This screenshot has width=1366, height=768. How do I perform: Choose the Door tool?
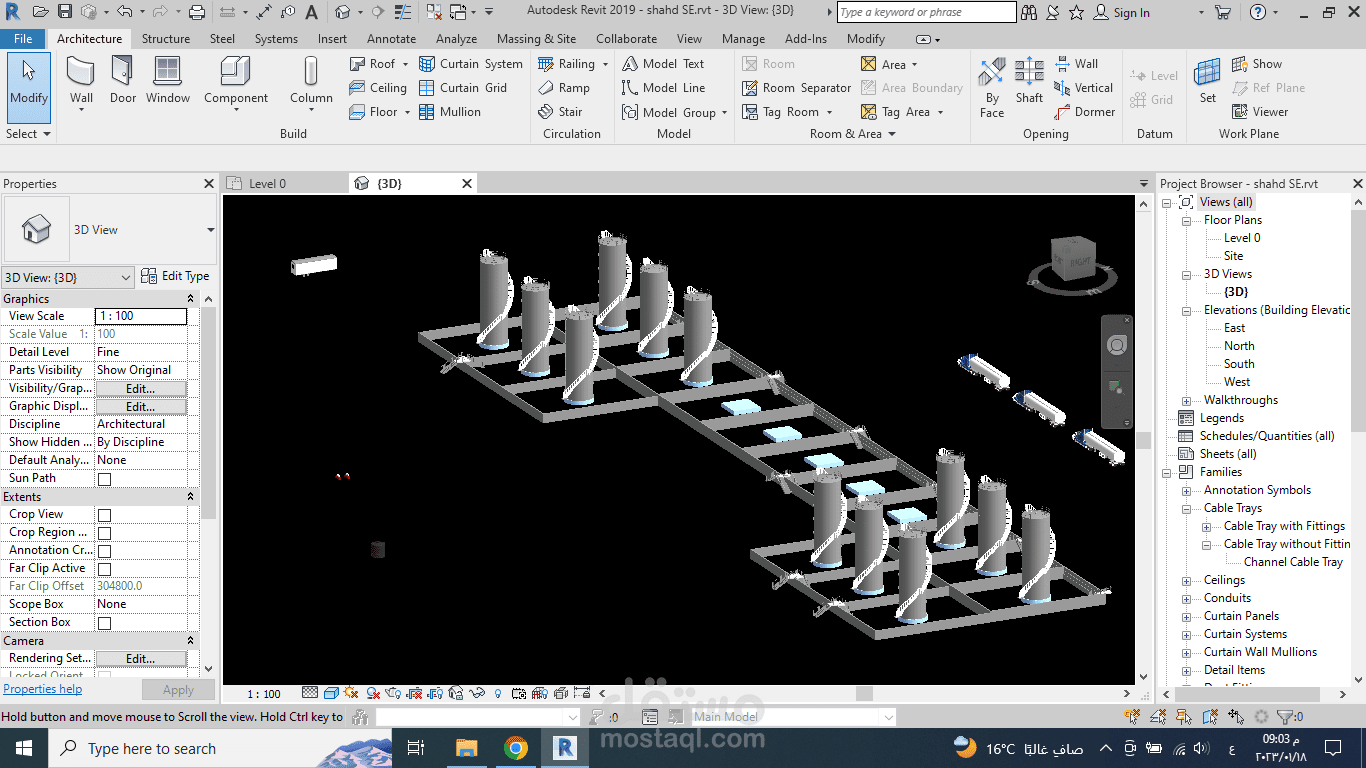point(123,80)
